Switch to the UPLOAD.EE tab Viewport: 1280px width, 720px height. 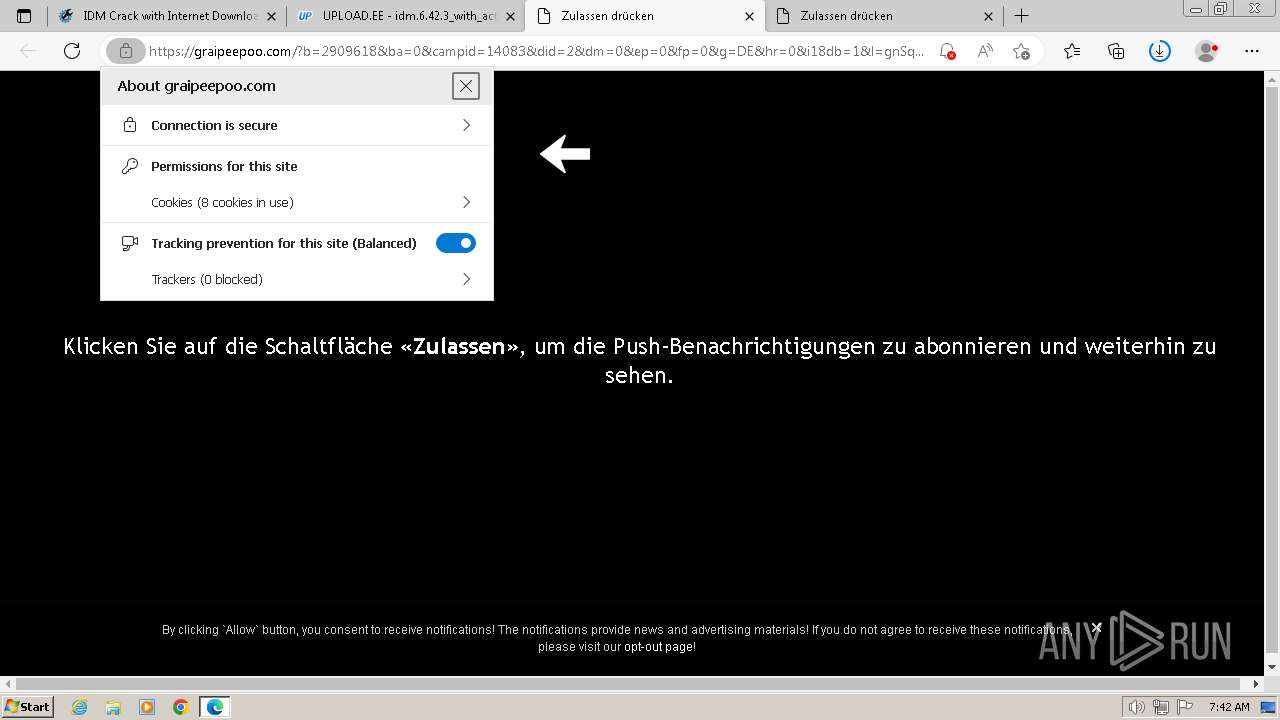coord(405,16)
